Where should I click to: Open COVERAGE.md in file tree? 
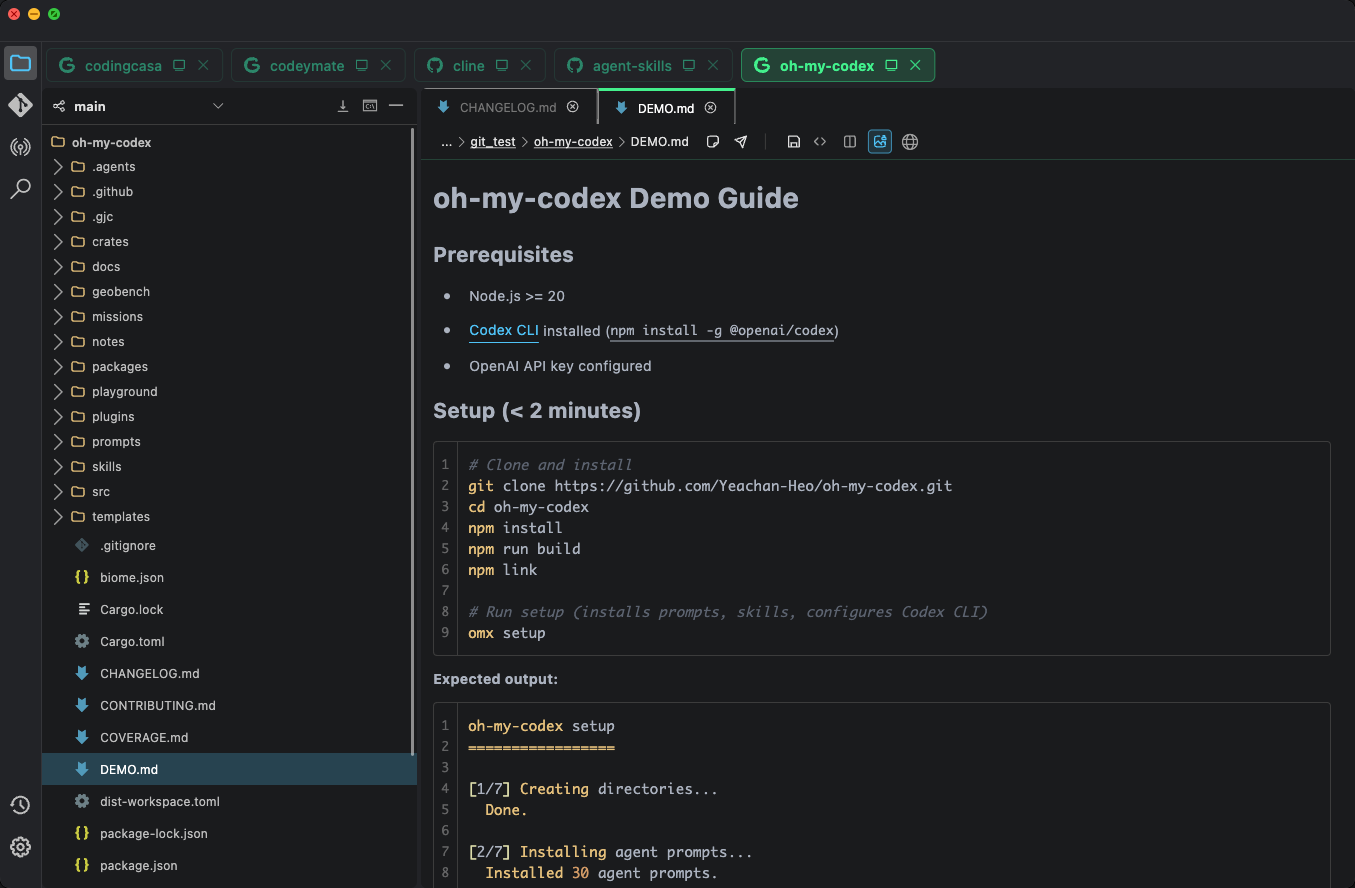pos(229,738)
